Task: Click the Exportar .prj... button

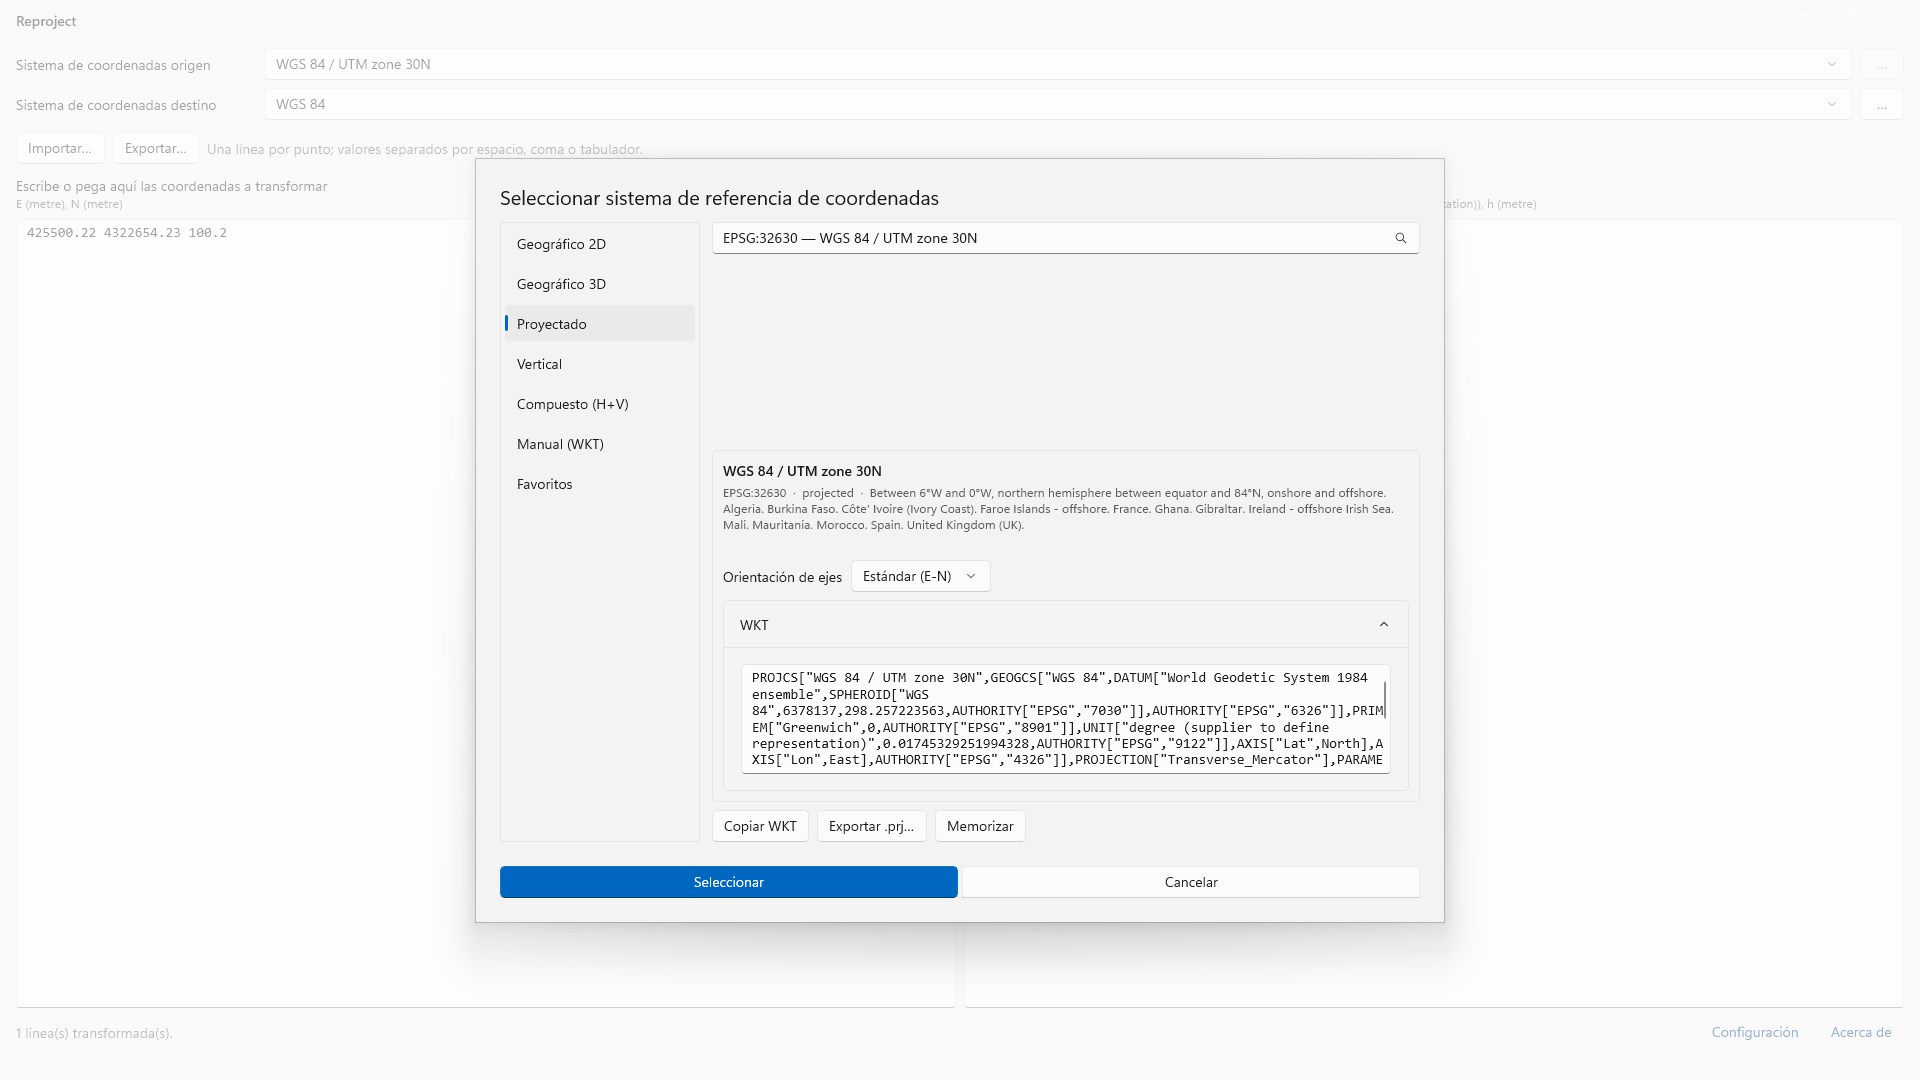Action: [871, 826]
